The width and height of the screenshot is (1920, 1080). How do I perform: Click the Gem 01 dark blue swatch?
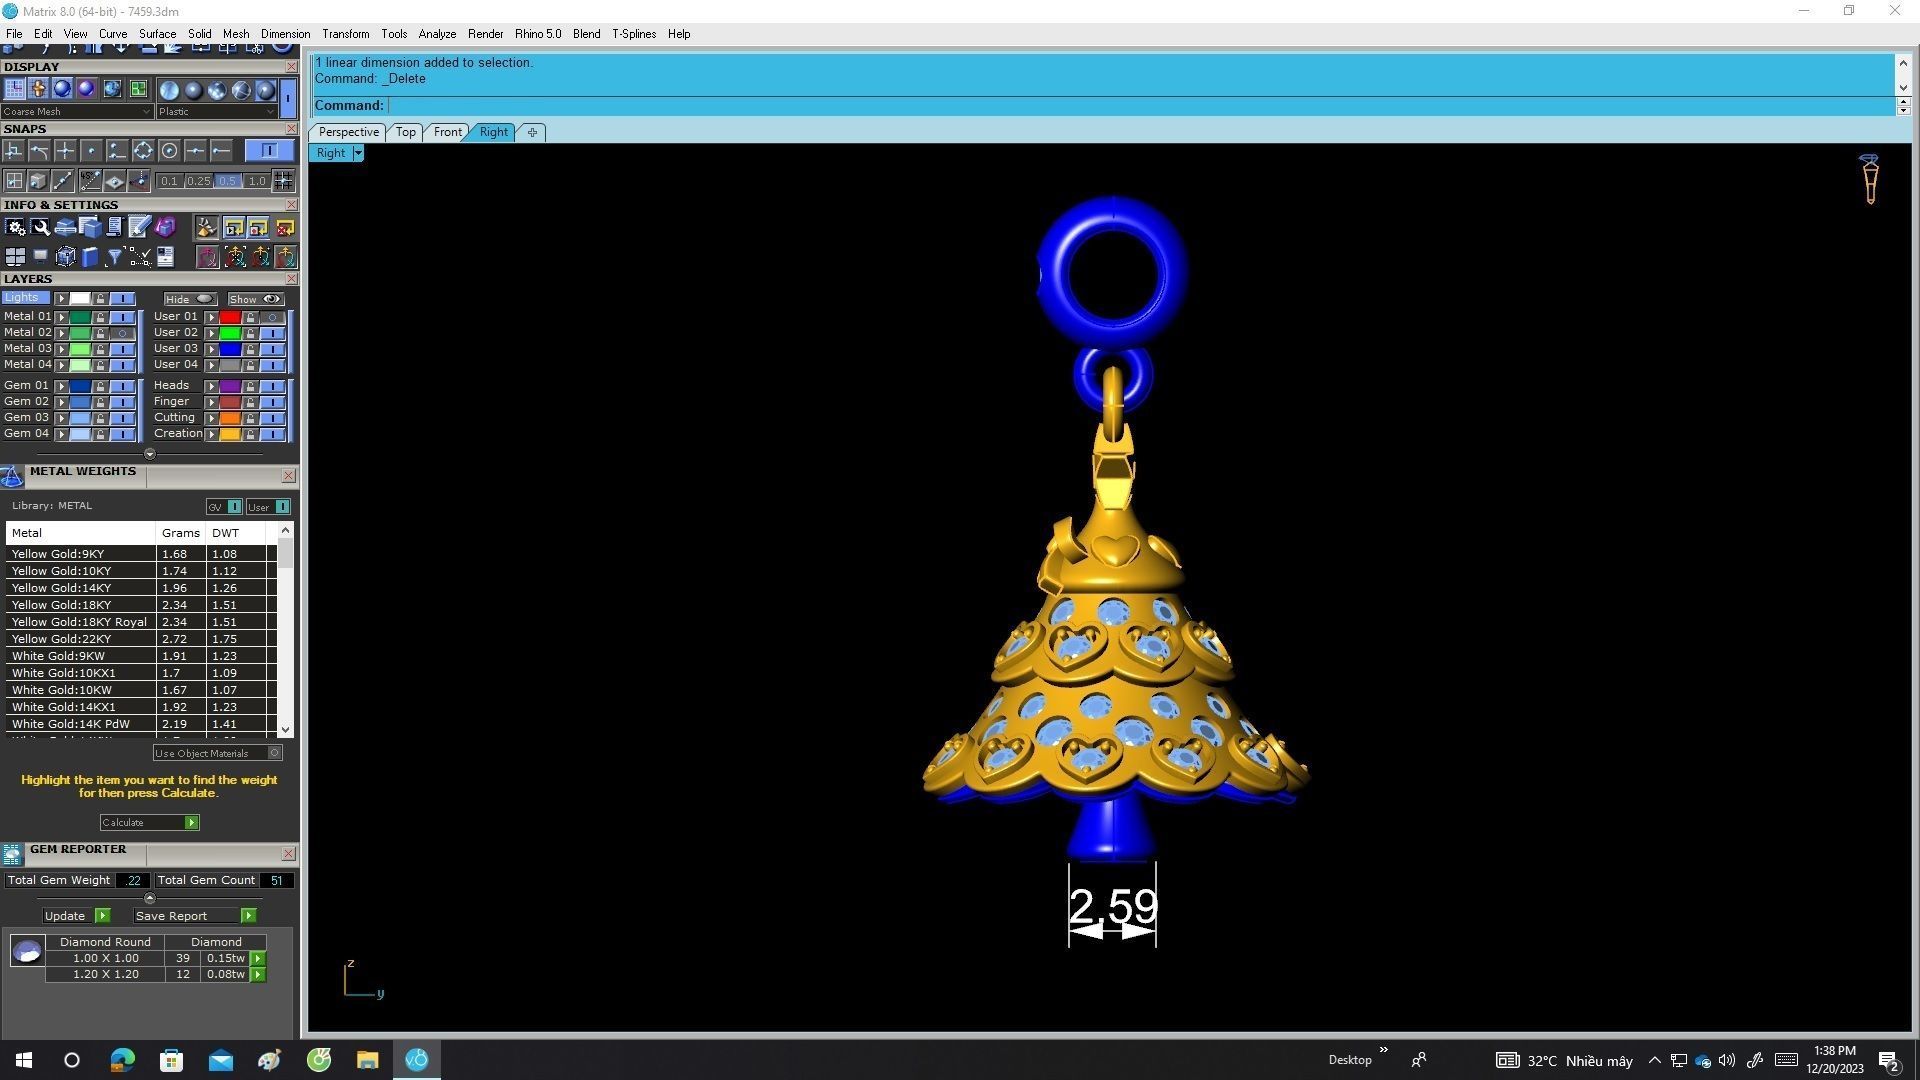pos(80,386)
